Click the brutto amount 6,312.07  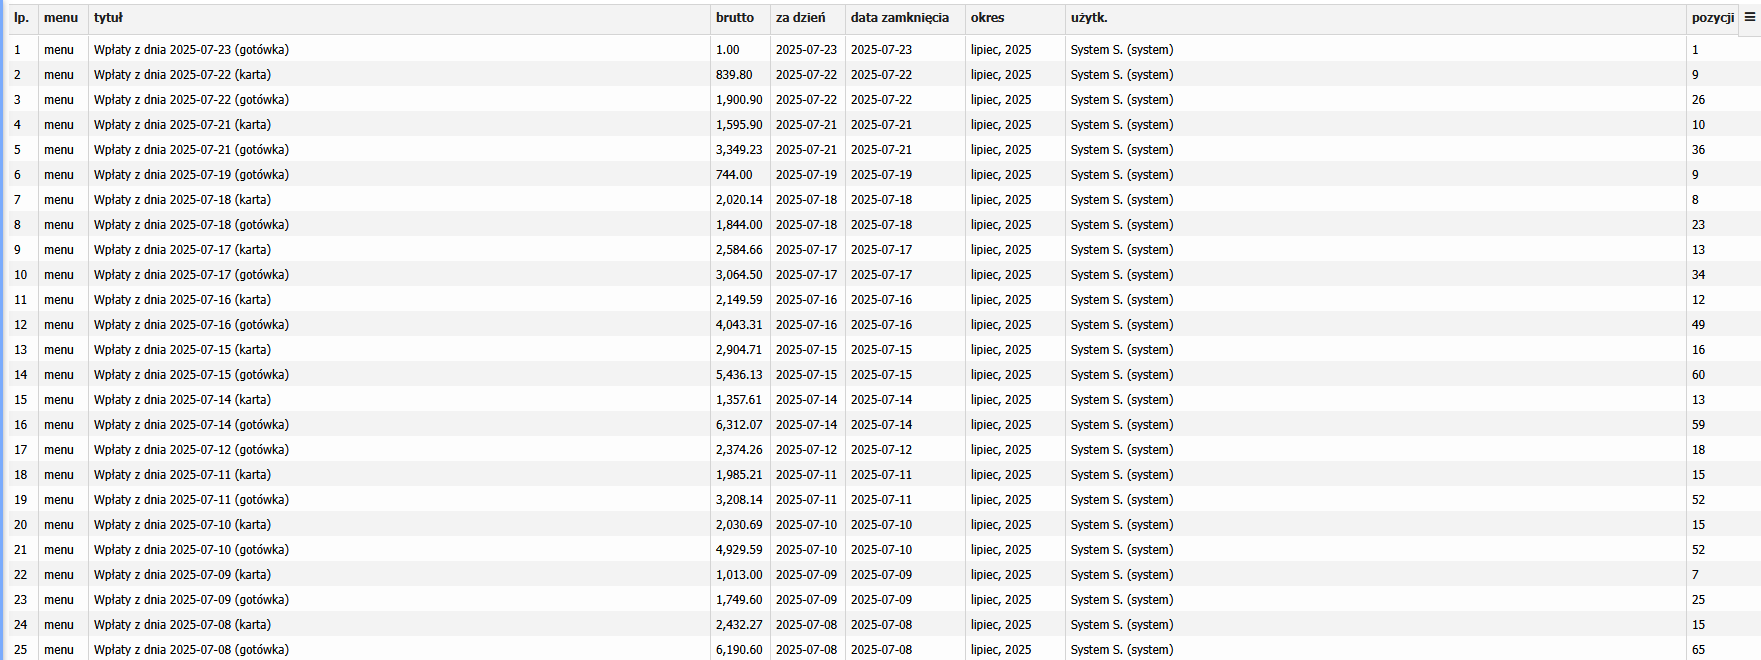(x=739, y=425)
